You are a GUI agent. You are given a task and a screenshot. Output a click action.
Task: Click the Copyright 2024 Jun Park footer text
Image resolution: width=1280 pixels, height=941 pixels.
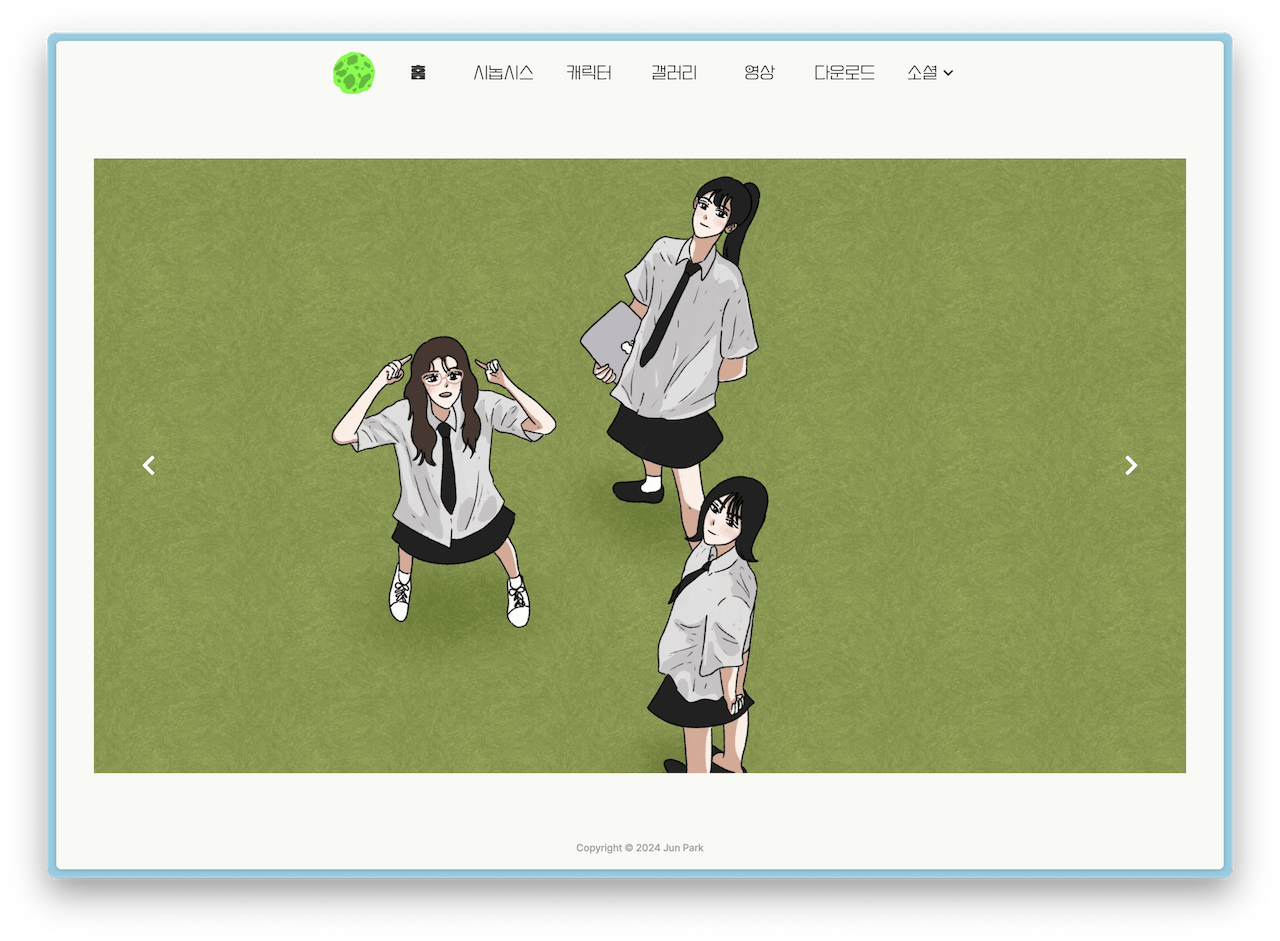[x=640, y=848]
